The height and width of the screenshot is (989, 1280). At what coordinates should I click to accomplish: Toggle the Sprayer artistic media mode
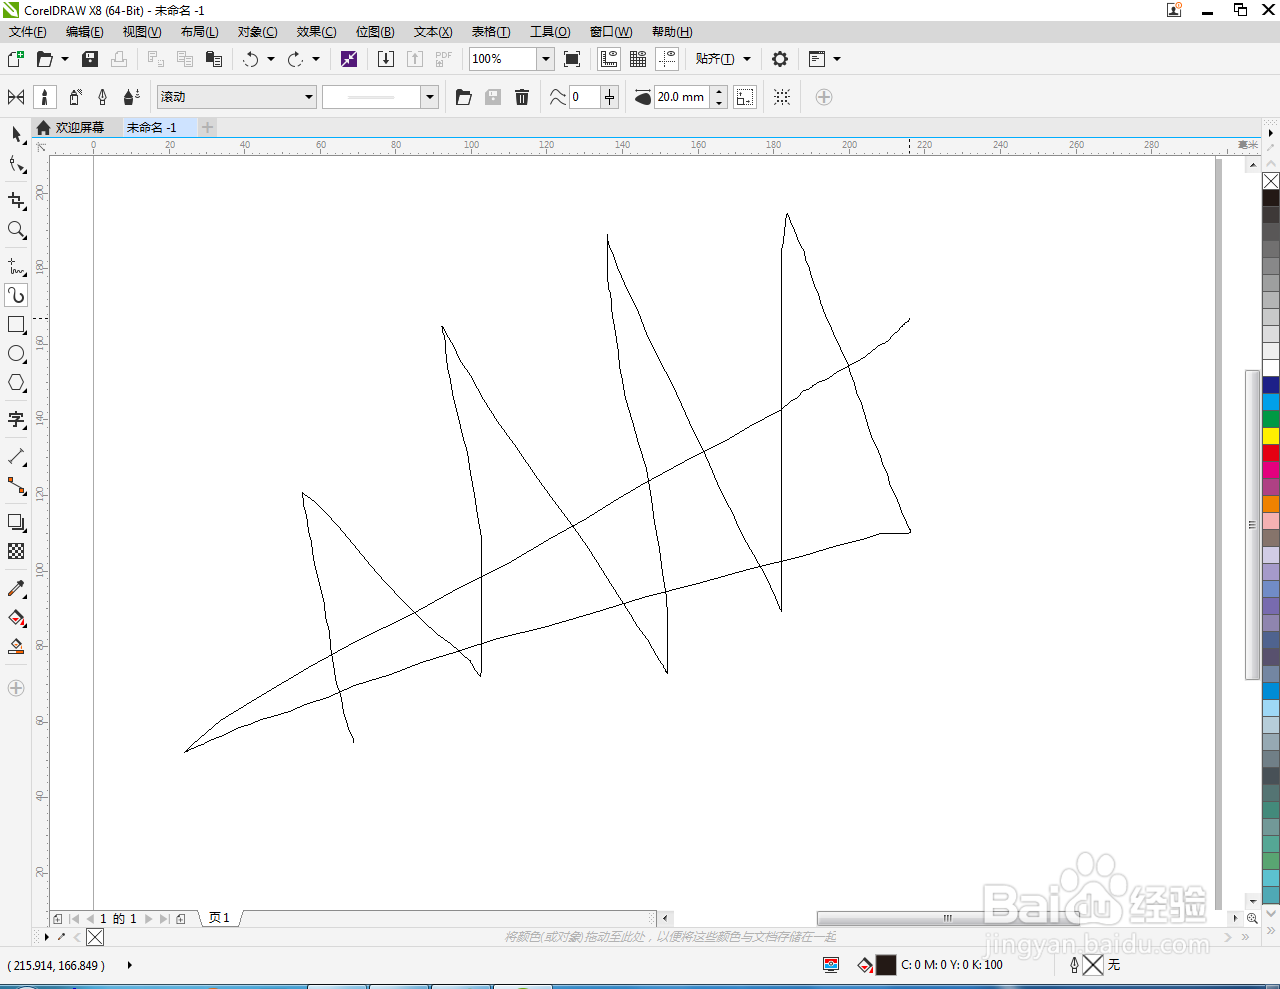click(x=74, y=97)
